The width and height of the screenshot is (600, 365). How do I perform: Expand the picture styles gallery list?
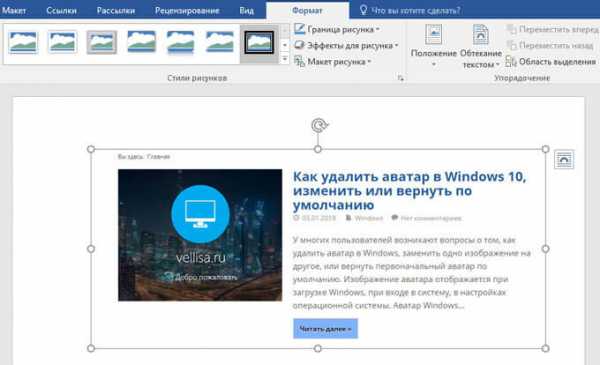tap(285, 59)
